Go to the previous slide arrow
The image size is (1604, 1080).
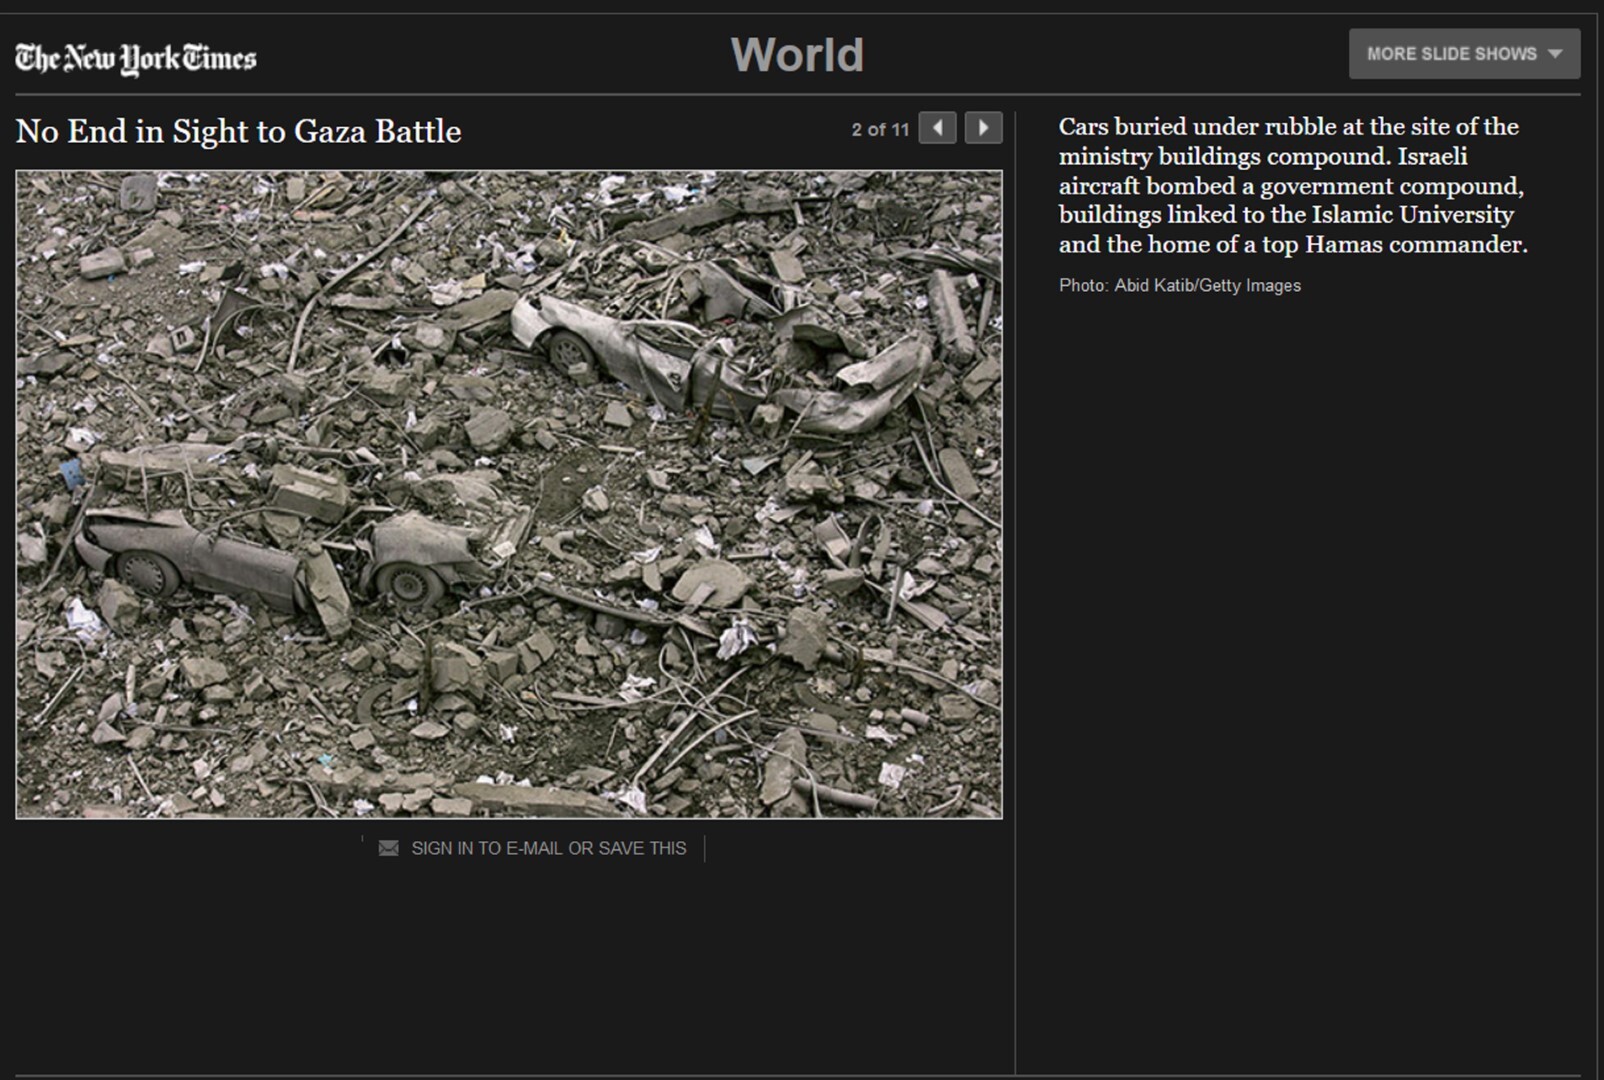pos(937,128)
